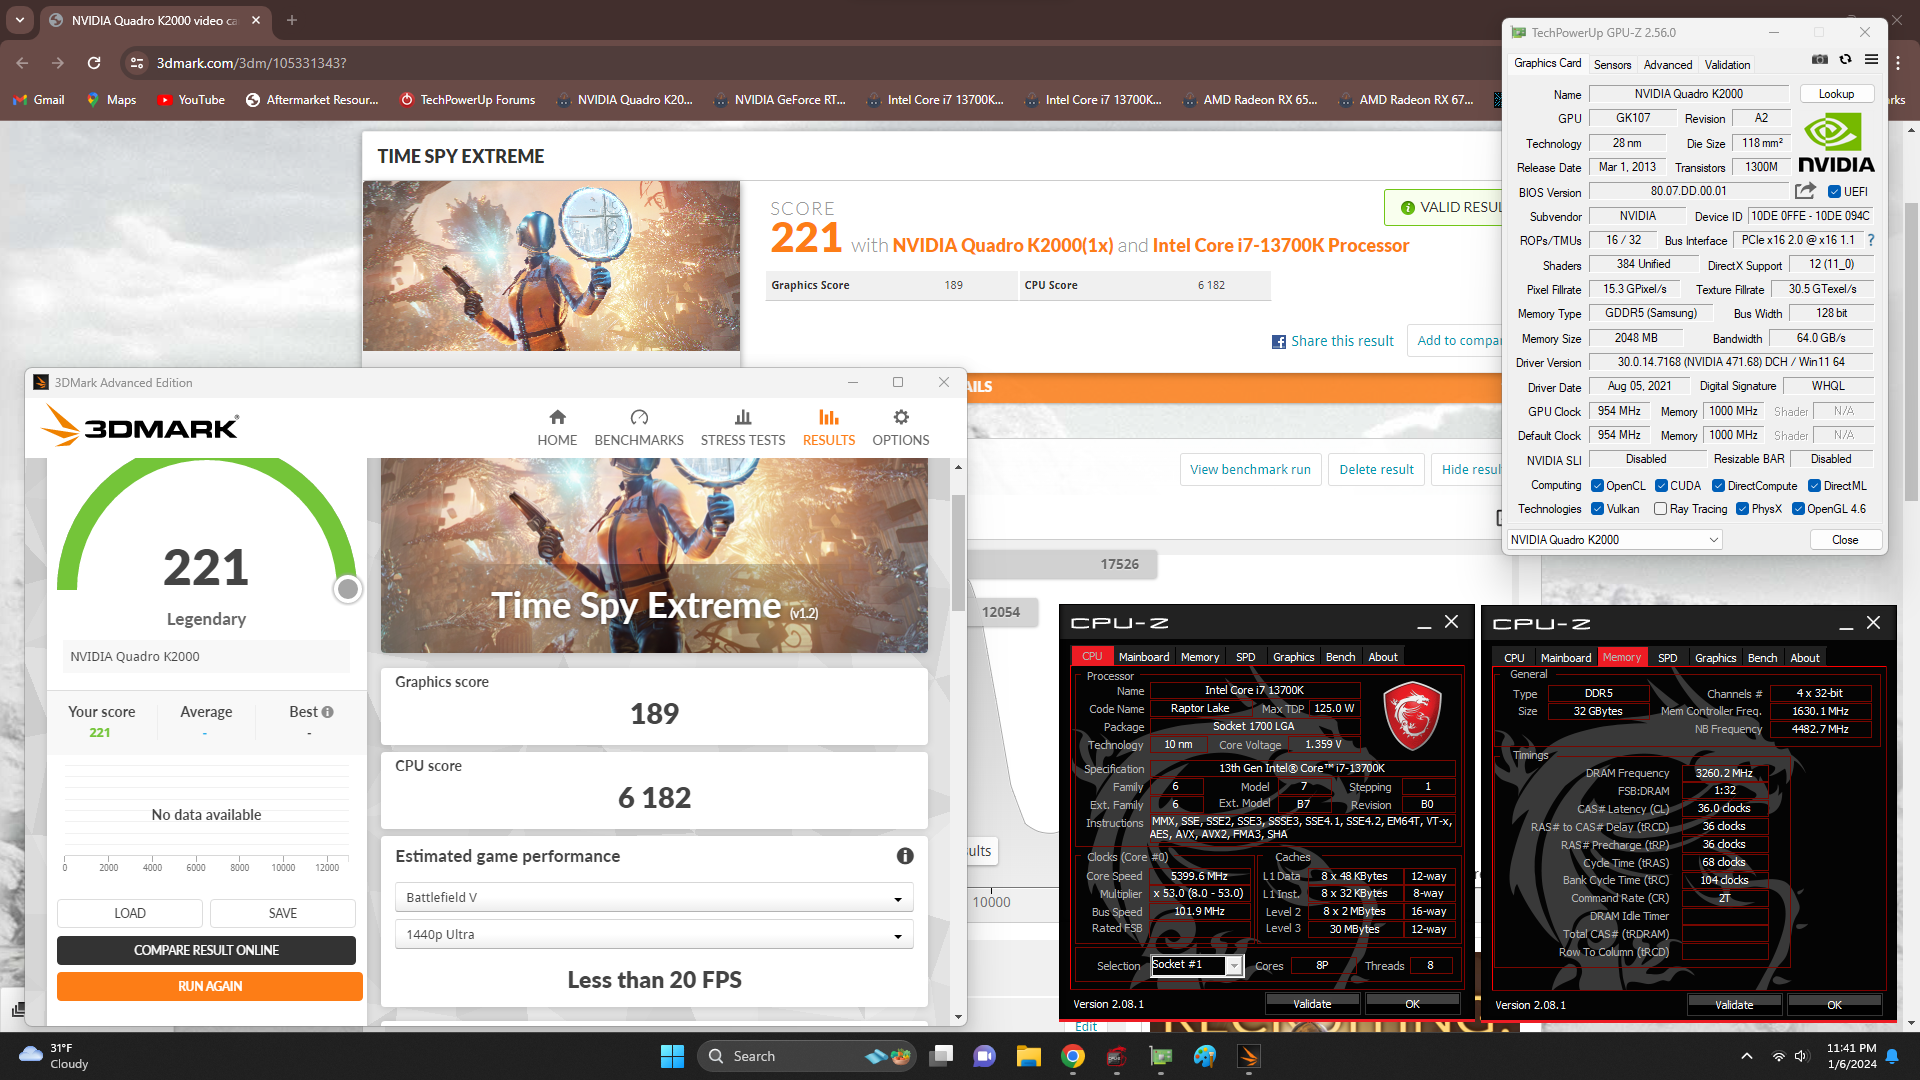Switch to Sensors tab in GPU-Z
The height and width of the screenshot is (1080, 1920).
tap(1612, 64)
